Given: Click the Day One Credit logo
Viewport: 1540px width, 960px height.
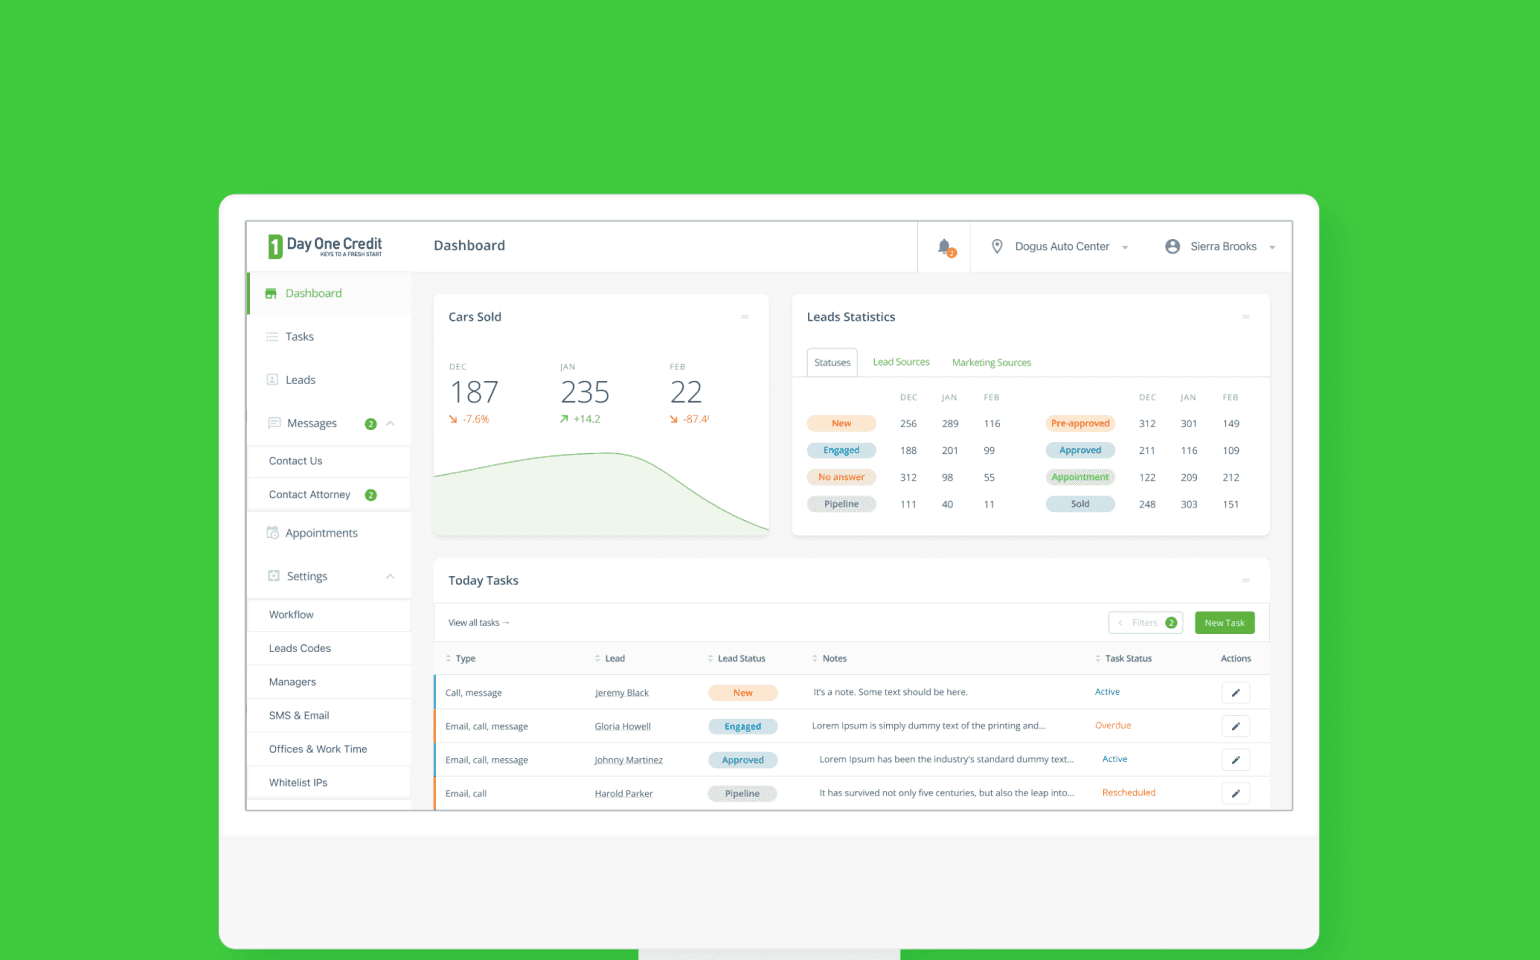Looking at the screenshot, I should [x=325, y=246].
